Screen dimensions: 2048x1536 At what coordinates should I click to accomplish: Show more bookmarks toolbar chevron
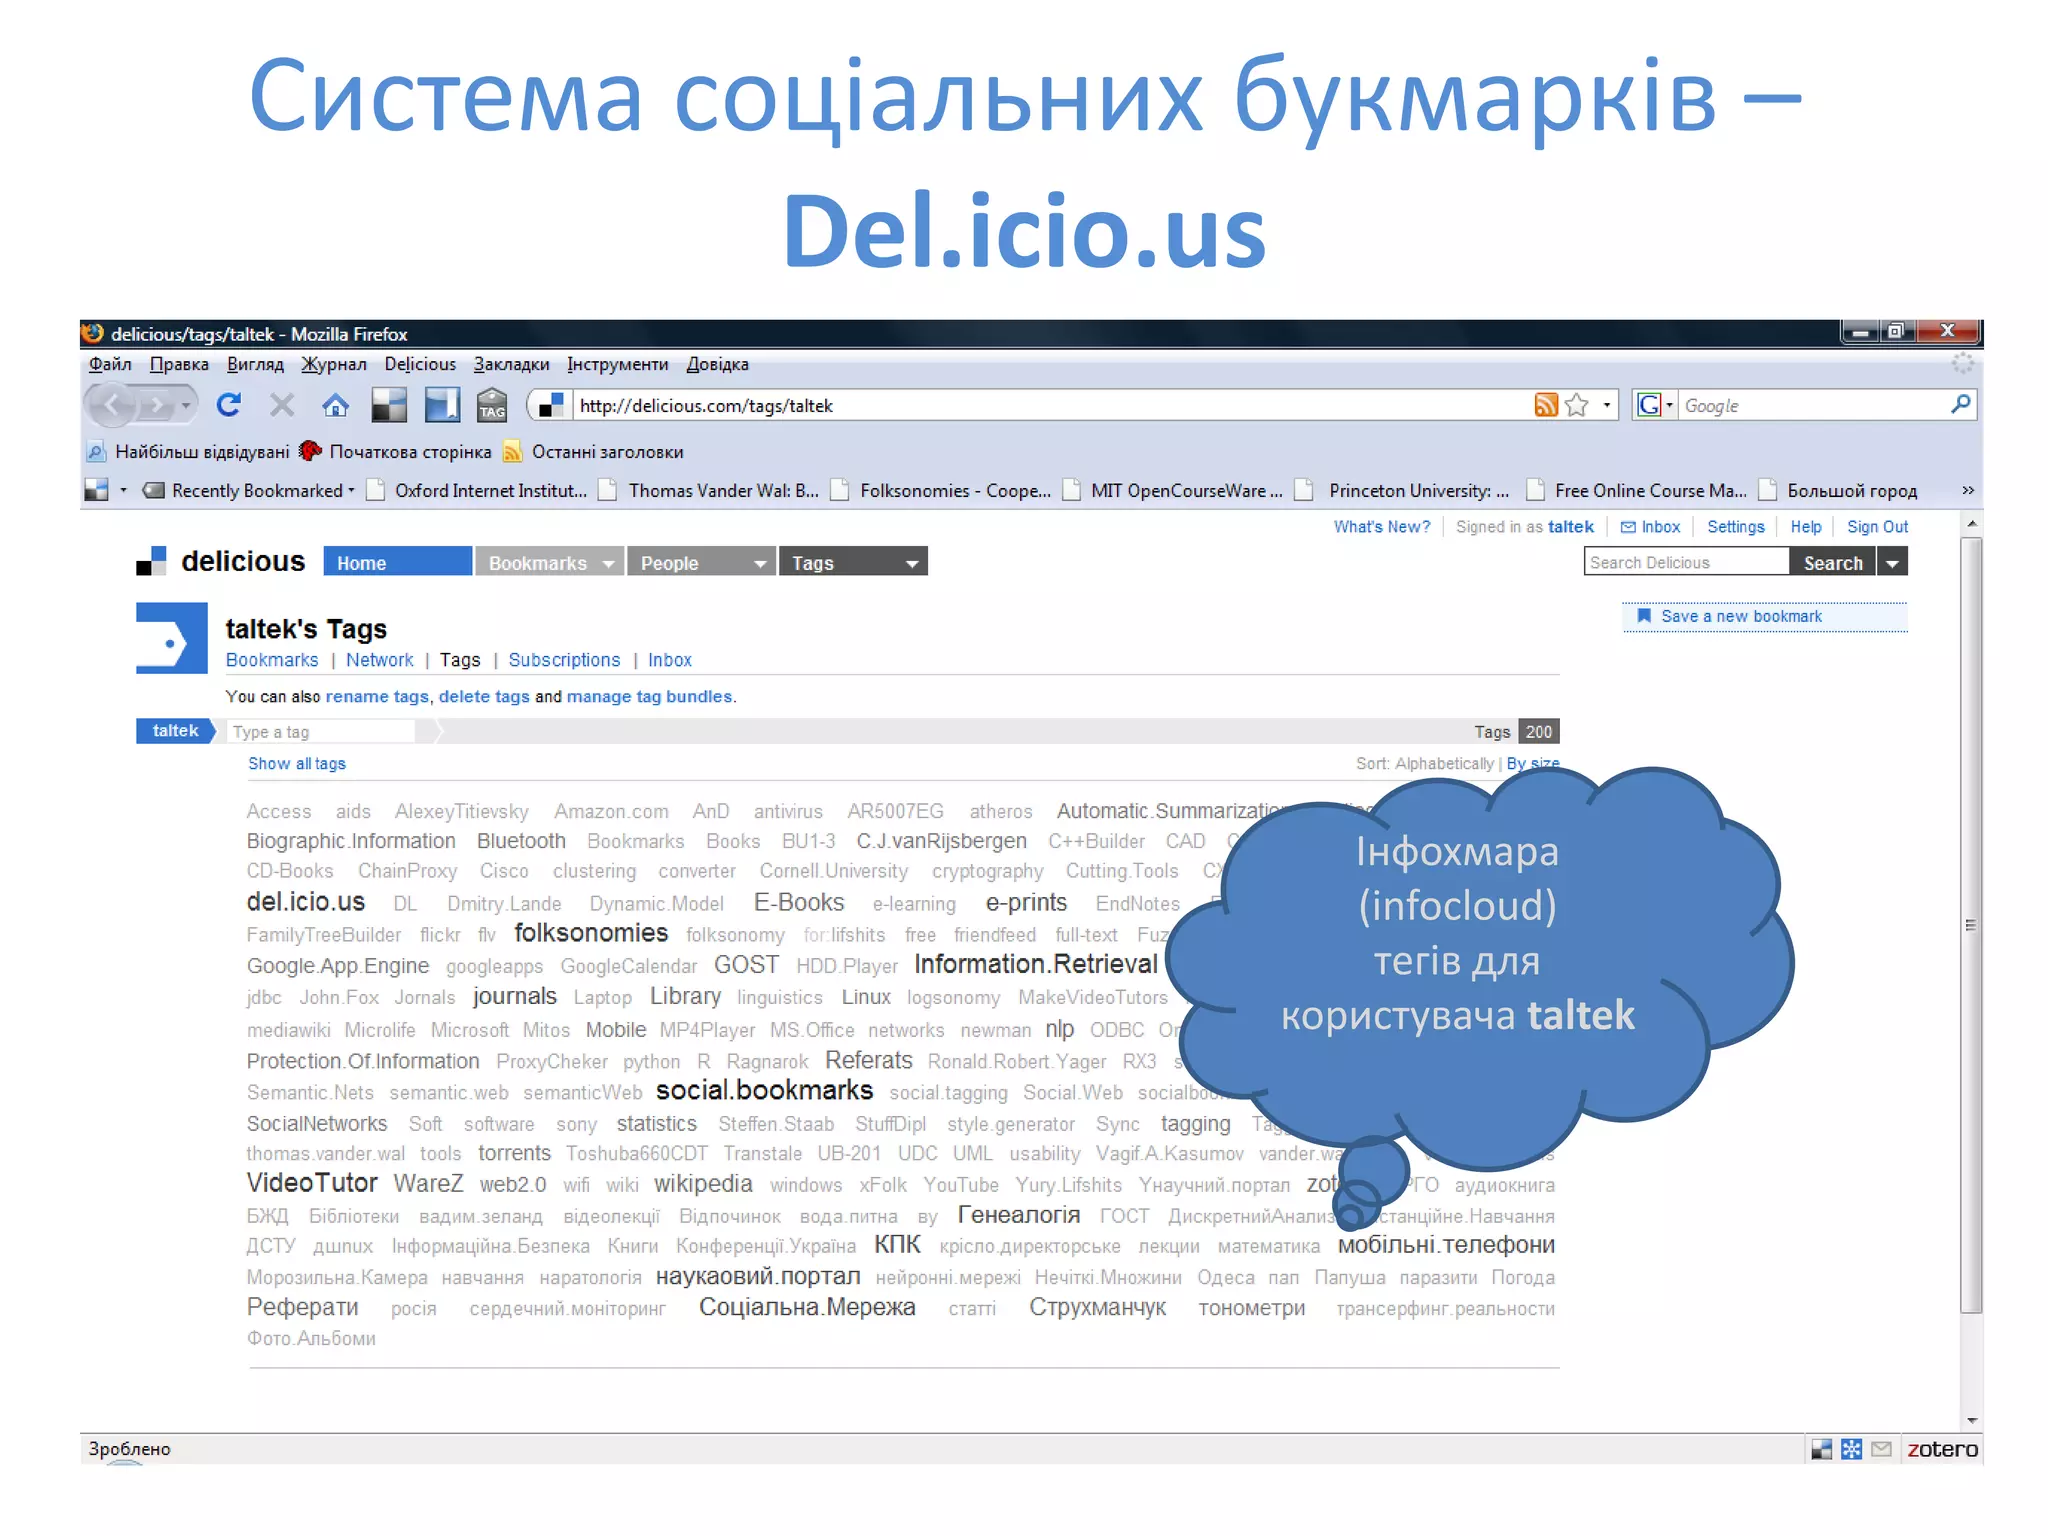point(1968,490)
